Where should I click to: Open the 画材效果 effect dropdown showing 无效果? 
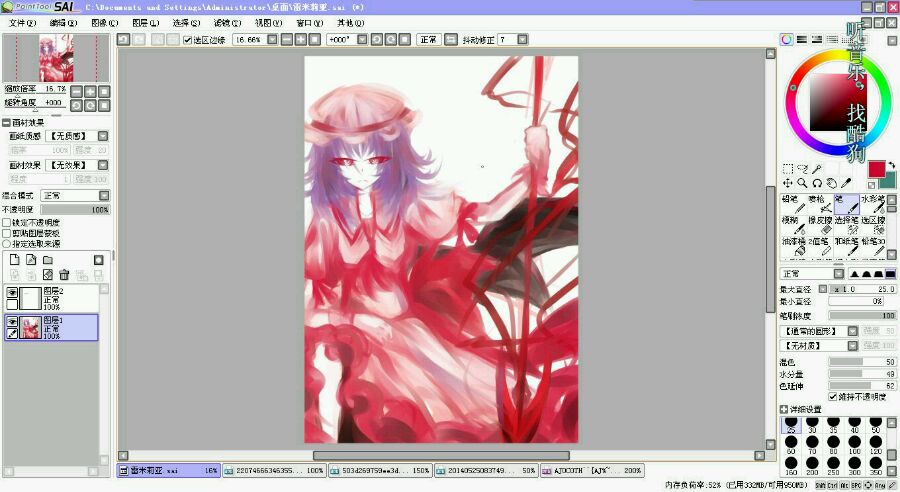point(103,165)
